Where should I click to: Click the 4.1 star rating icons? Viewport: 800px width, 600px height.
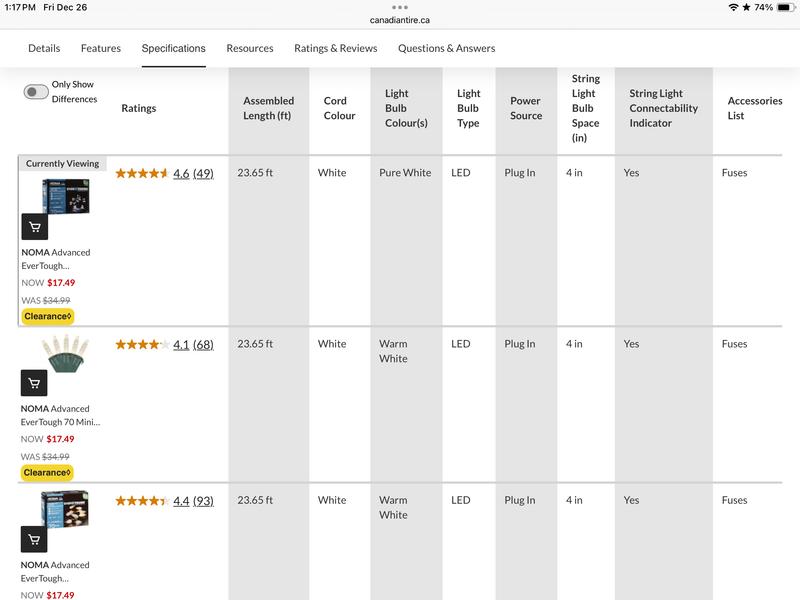tap(142, 344)
